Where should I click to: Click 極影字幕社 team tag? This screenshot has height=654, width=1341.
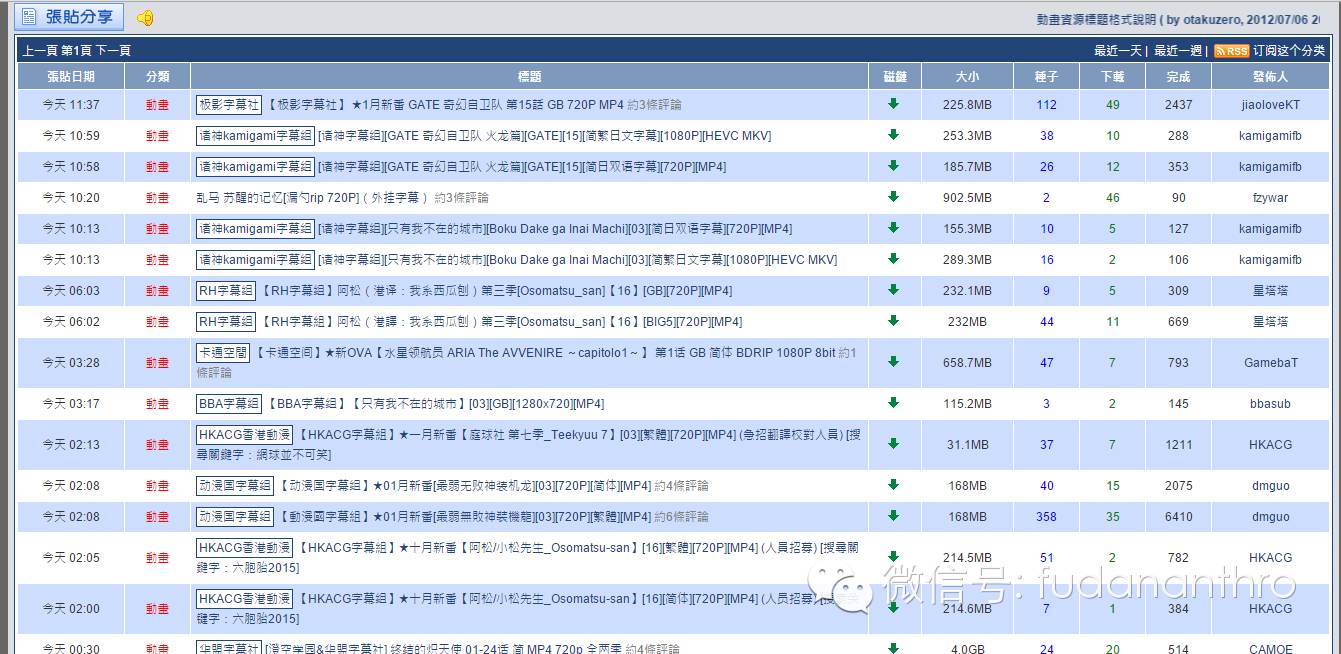pos(229,104)
